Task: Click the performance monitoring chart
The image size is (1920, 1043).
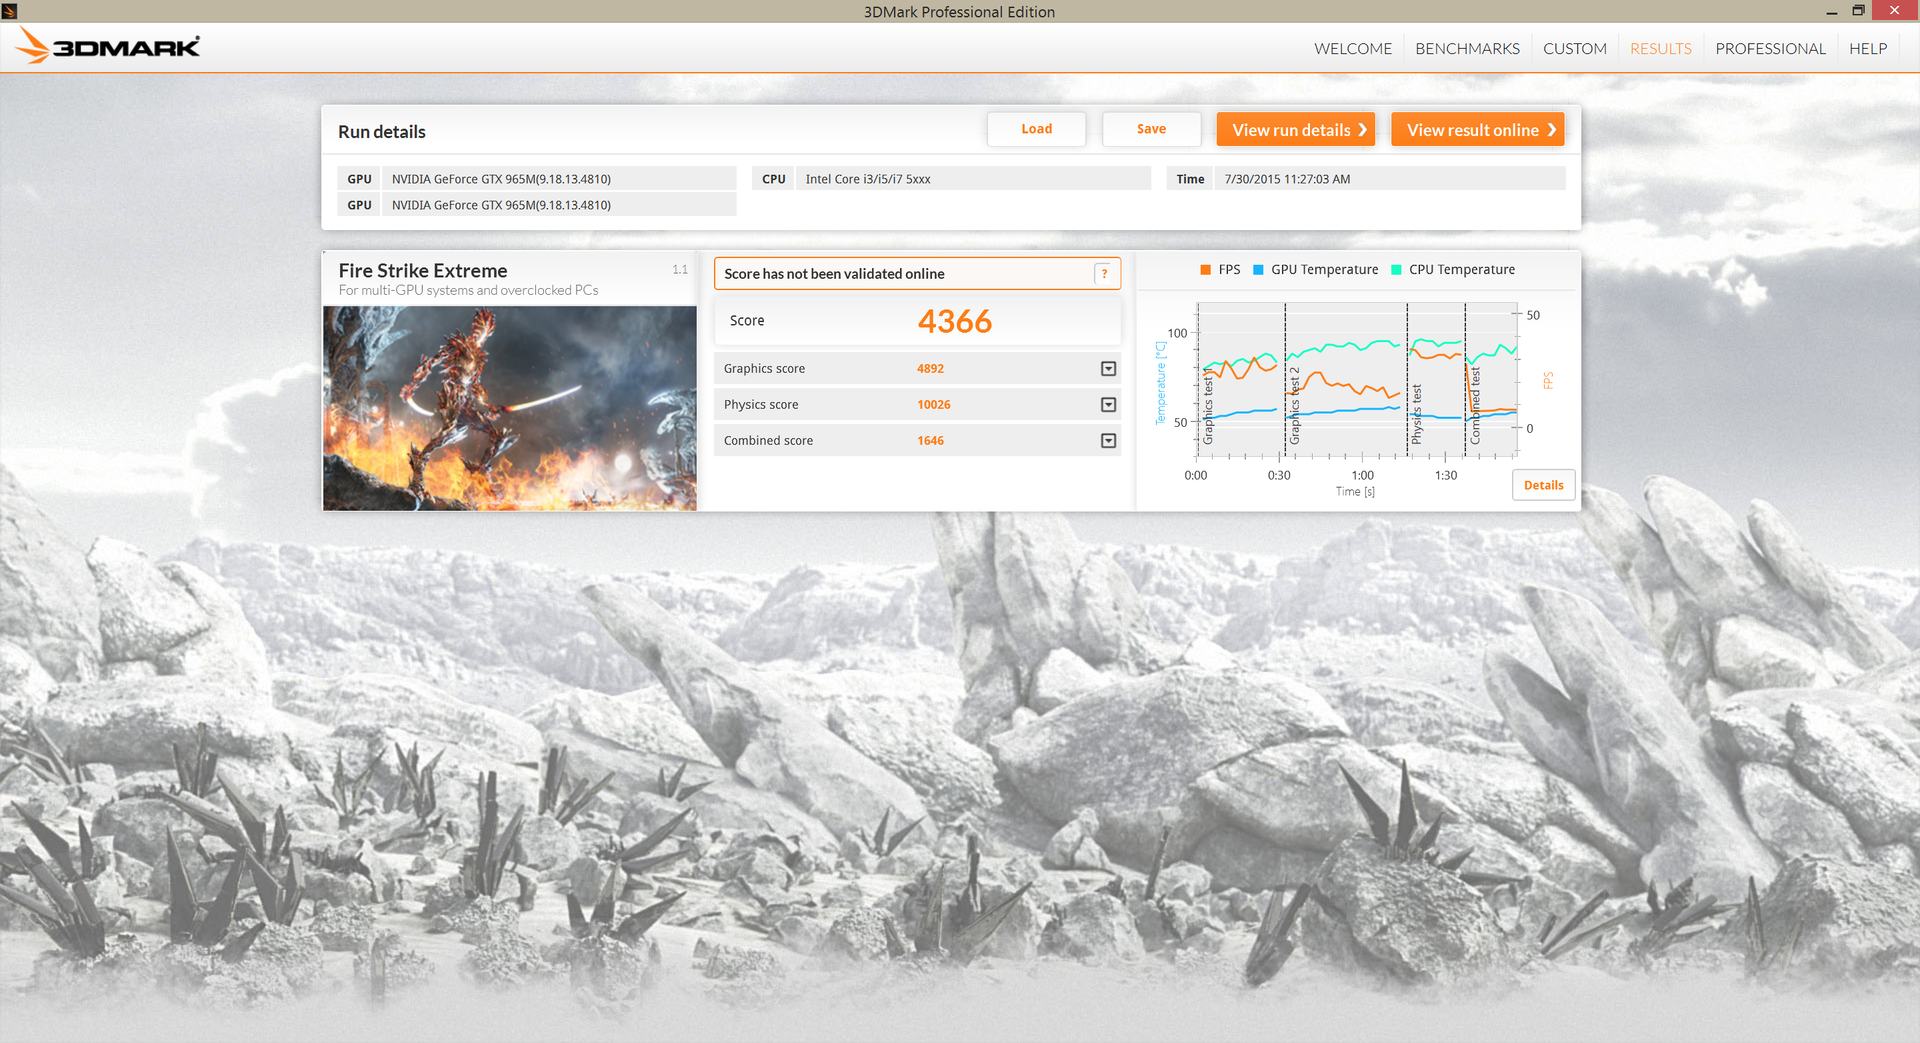Action: 1356,381
